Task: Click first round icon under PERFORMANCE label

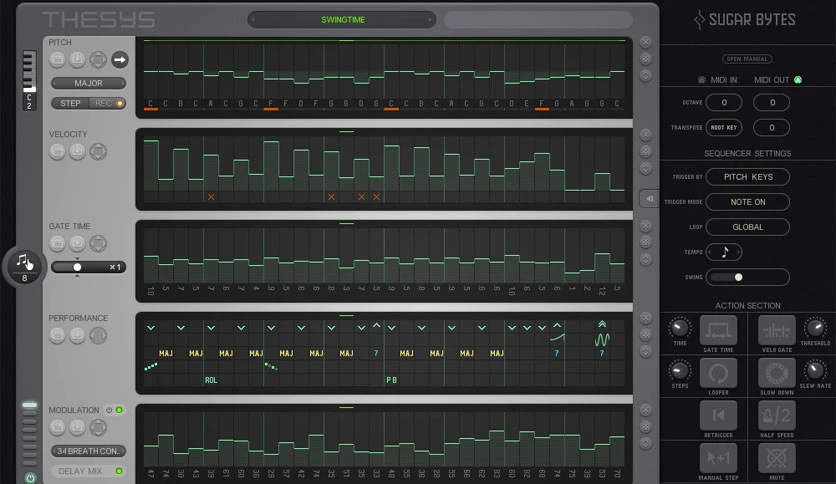Action: [x=57, y=335]
